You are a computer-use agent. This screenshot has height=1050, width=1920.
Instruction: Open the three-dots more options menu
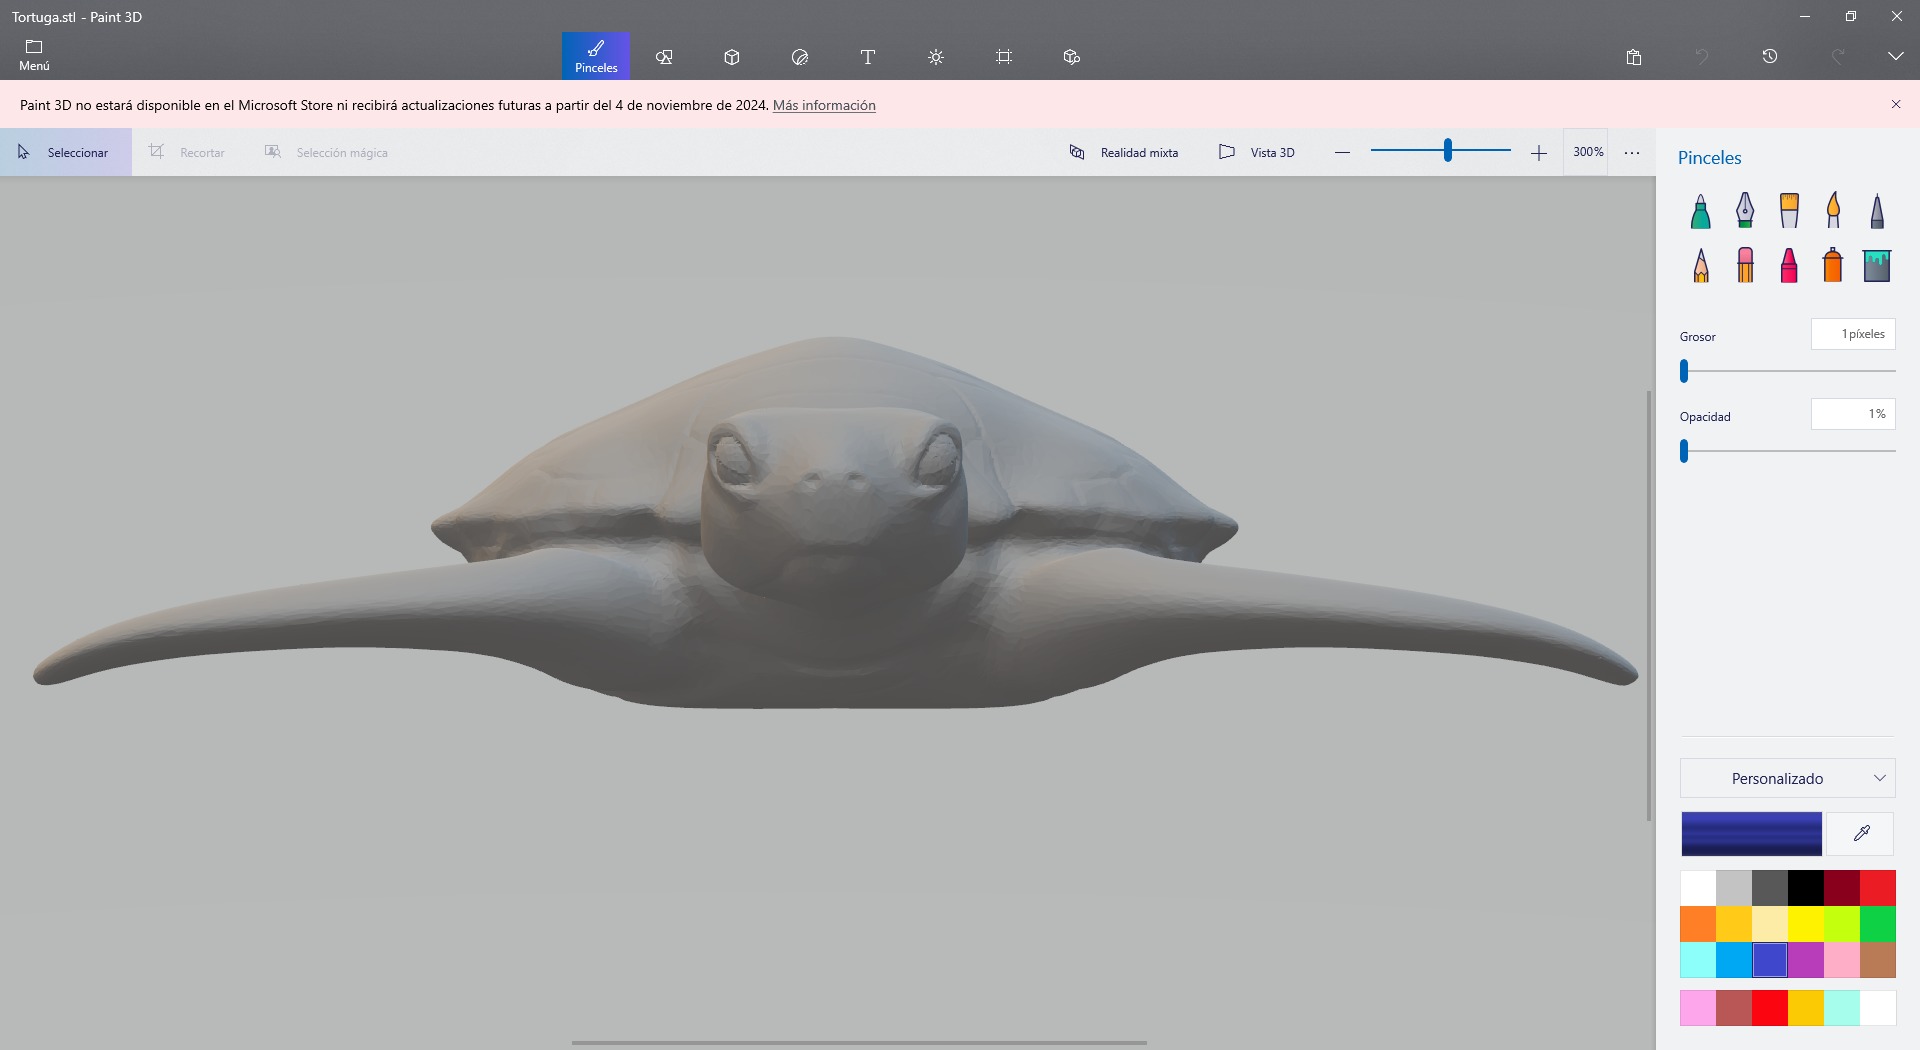pyautogui.click(x=1632, y=153)
